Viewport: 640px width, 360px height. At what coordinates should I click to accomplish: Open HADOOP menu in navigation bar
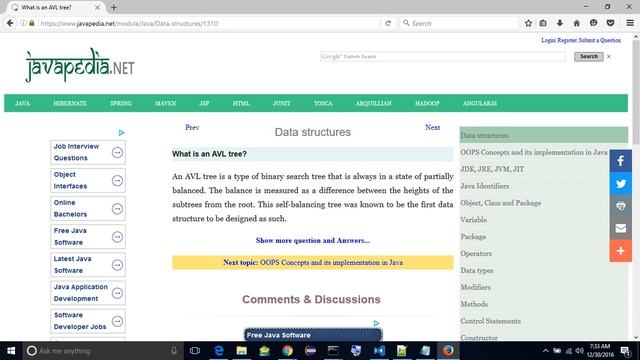pyautogui.click(x=427, y=103)
